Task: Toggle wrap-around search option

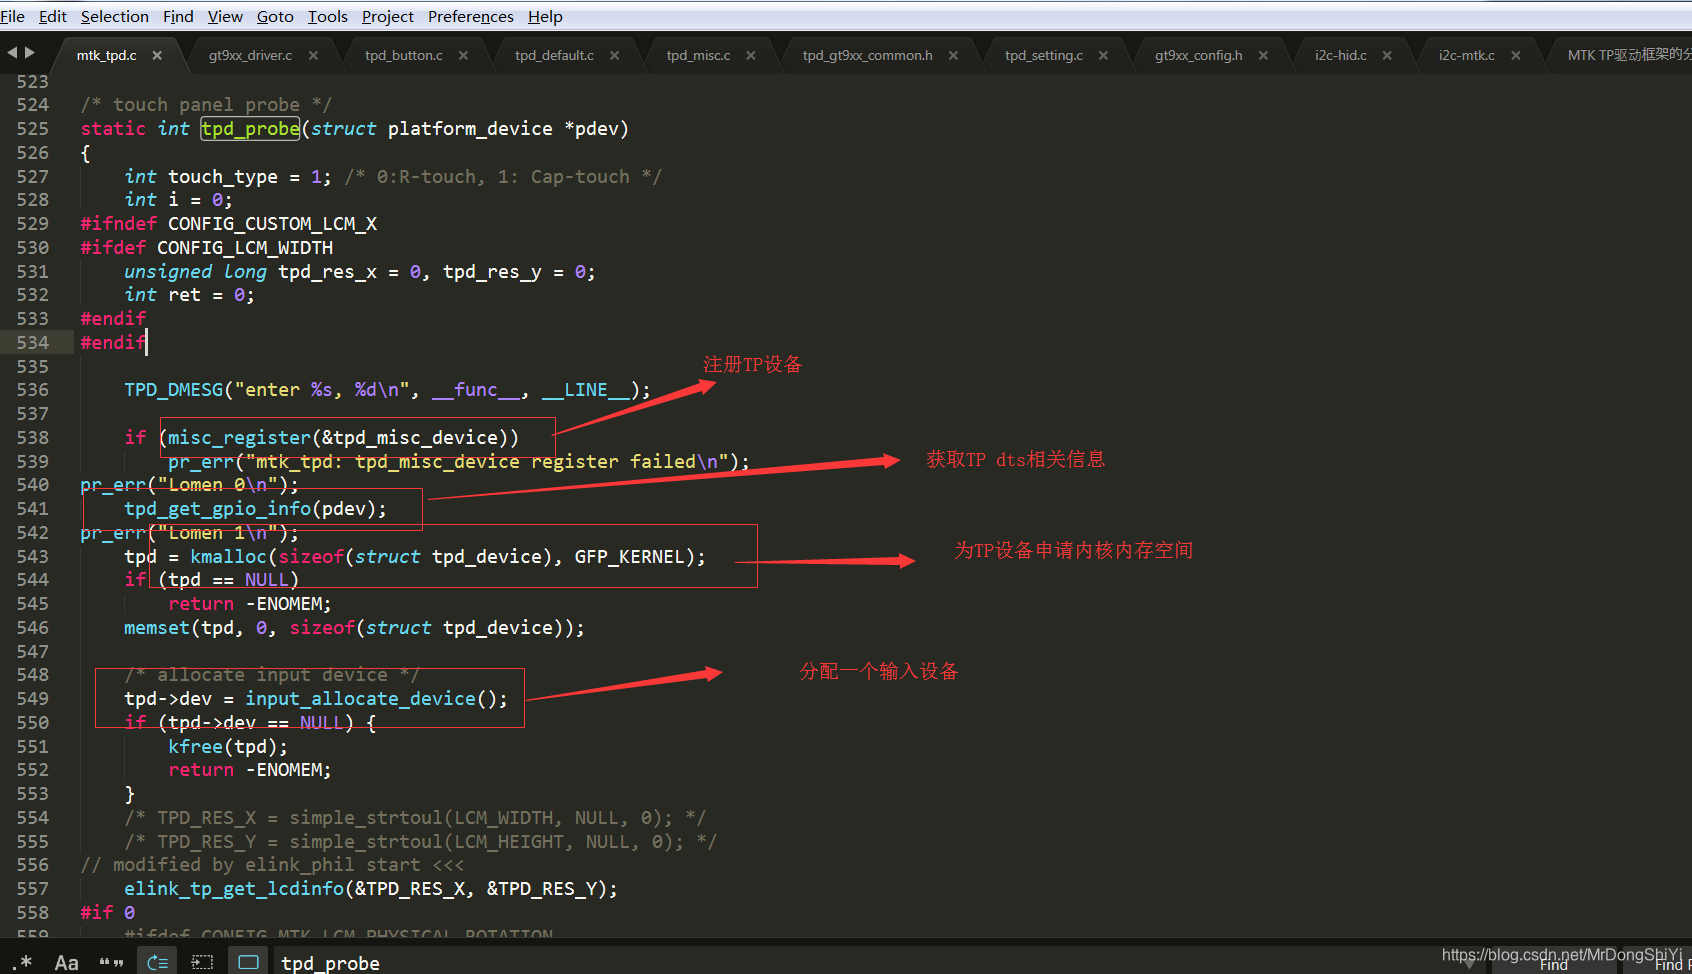Action: [x=157, y=962]
